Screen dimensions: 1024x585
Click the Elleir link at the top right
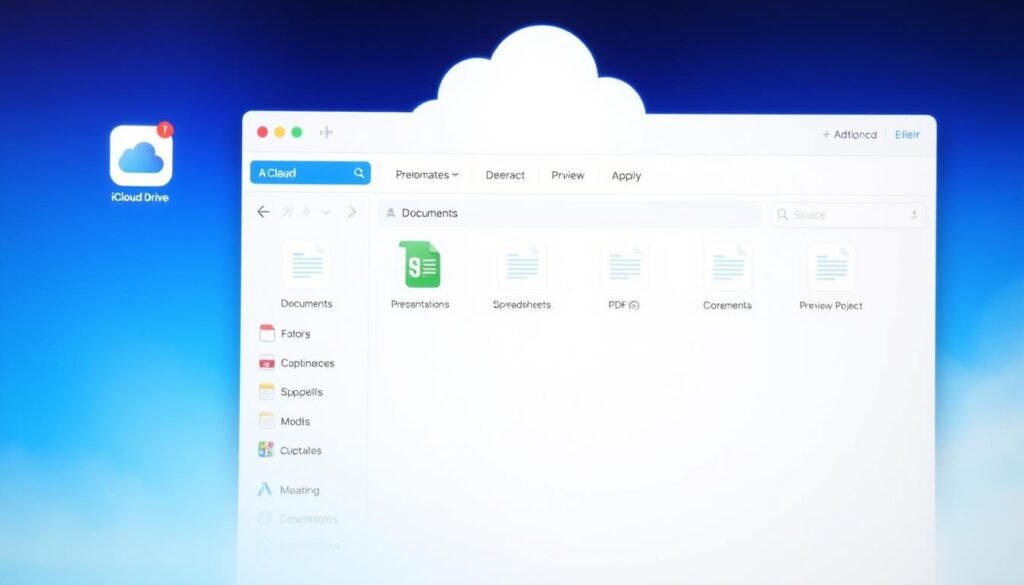906,134
